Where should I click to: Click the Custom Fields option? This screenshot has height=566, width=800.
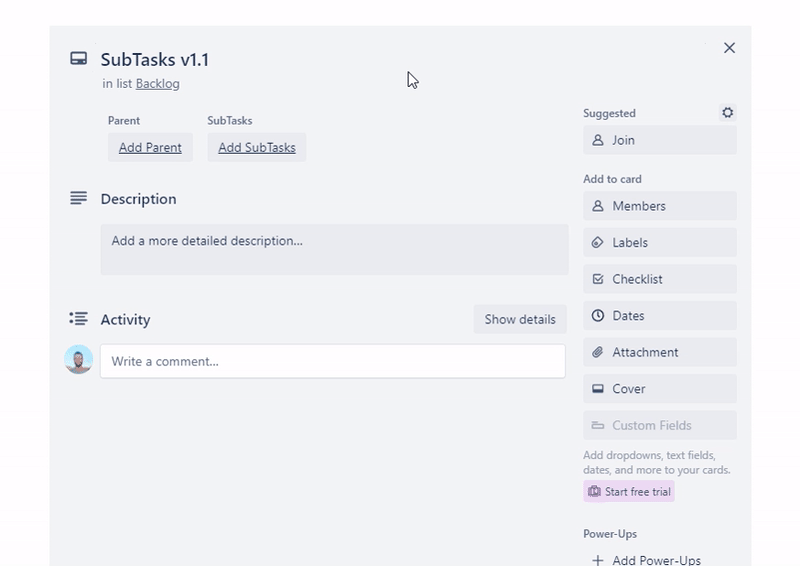pos(659,425)
